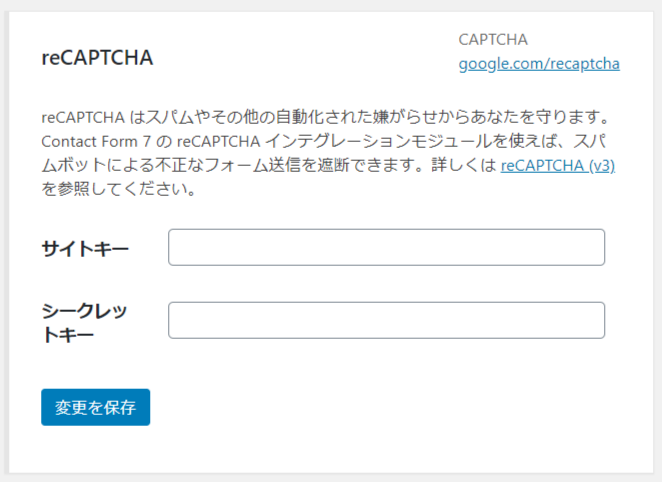Open the google.com/recaptcha link
Screen dimensions: 662x482
[539, 64]
